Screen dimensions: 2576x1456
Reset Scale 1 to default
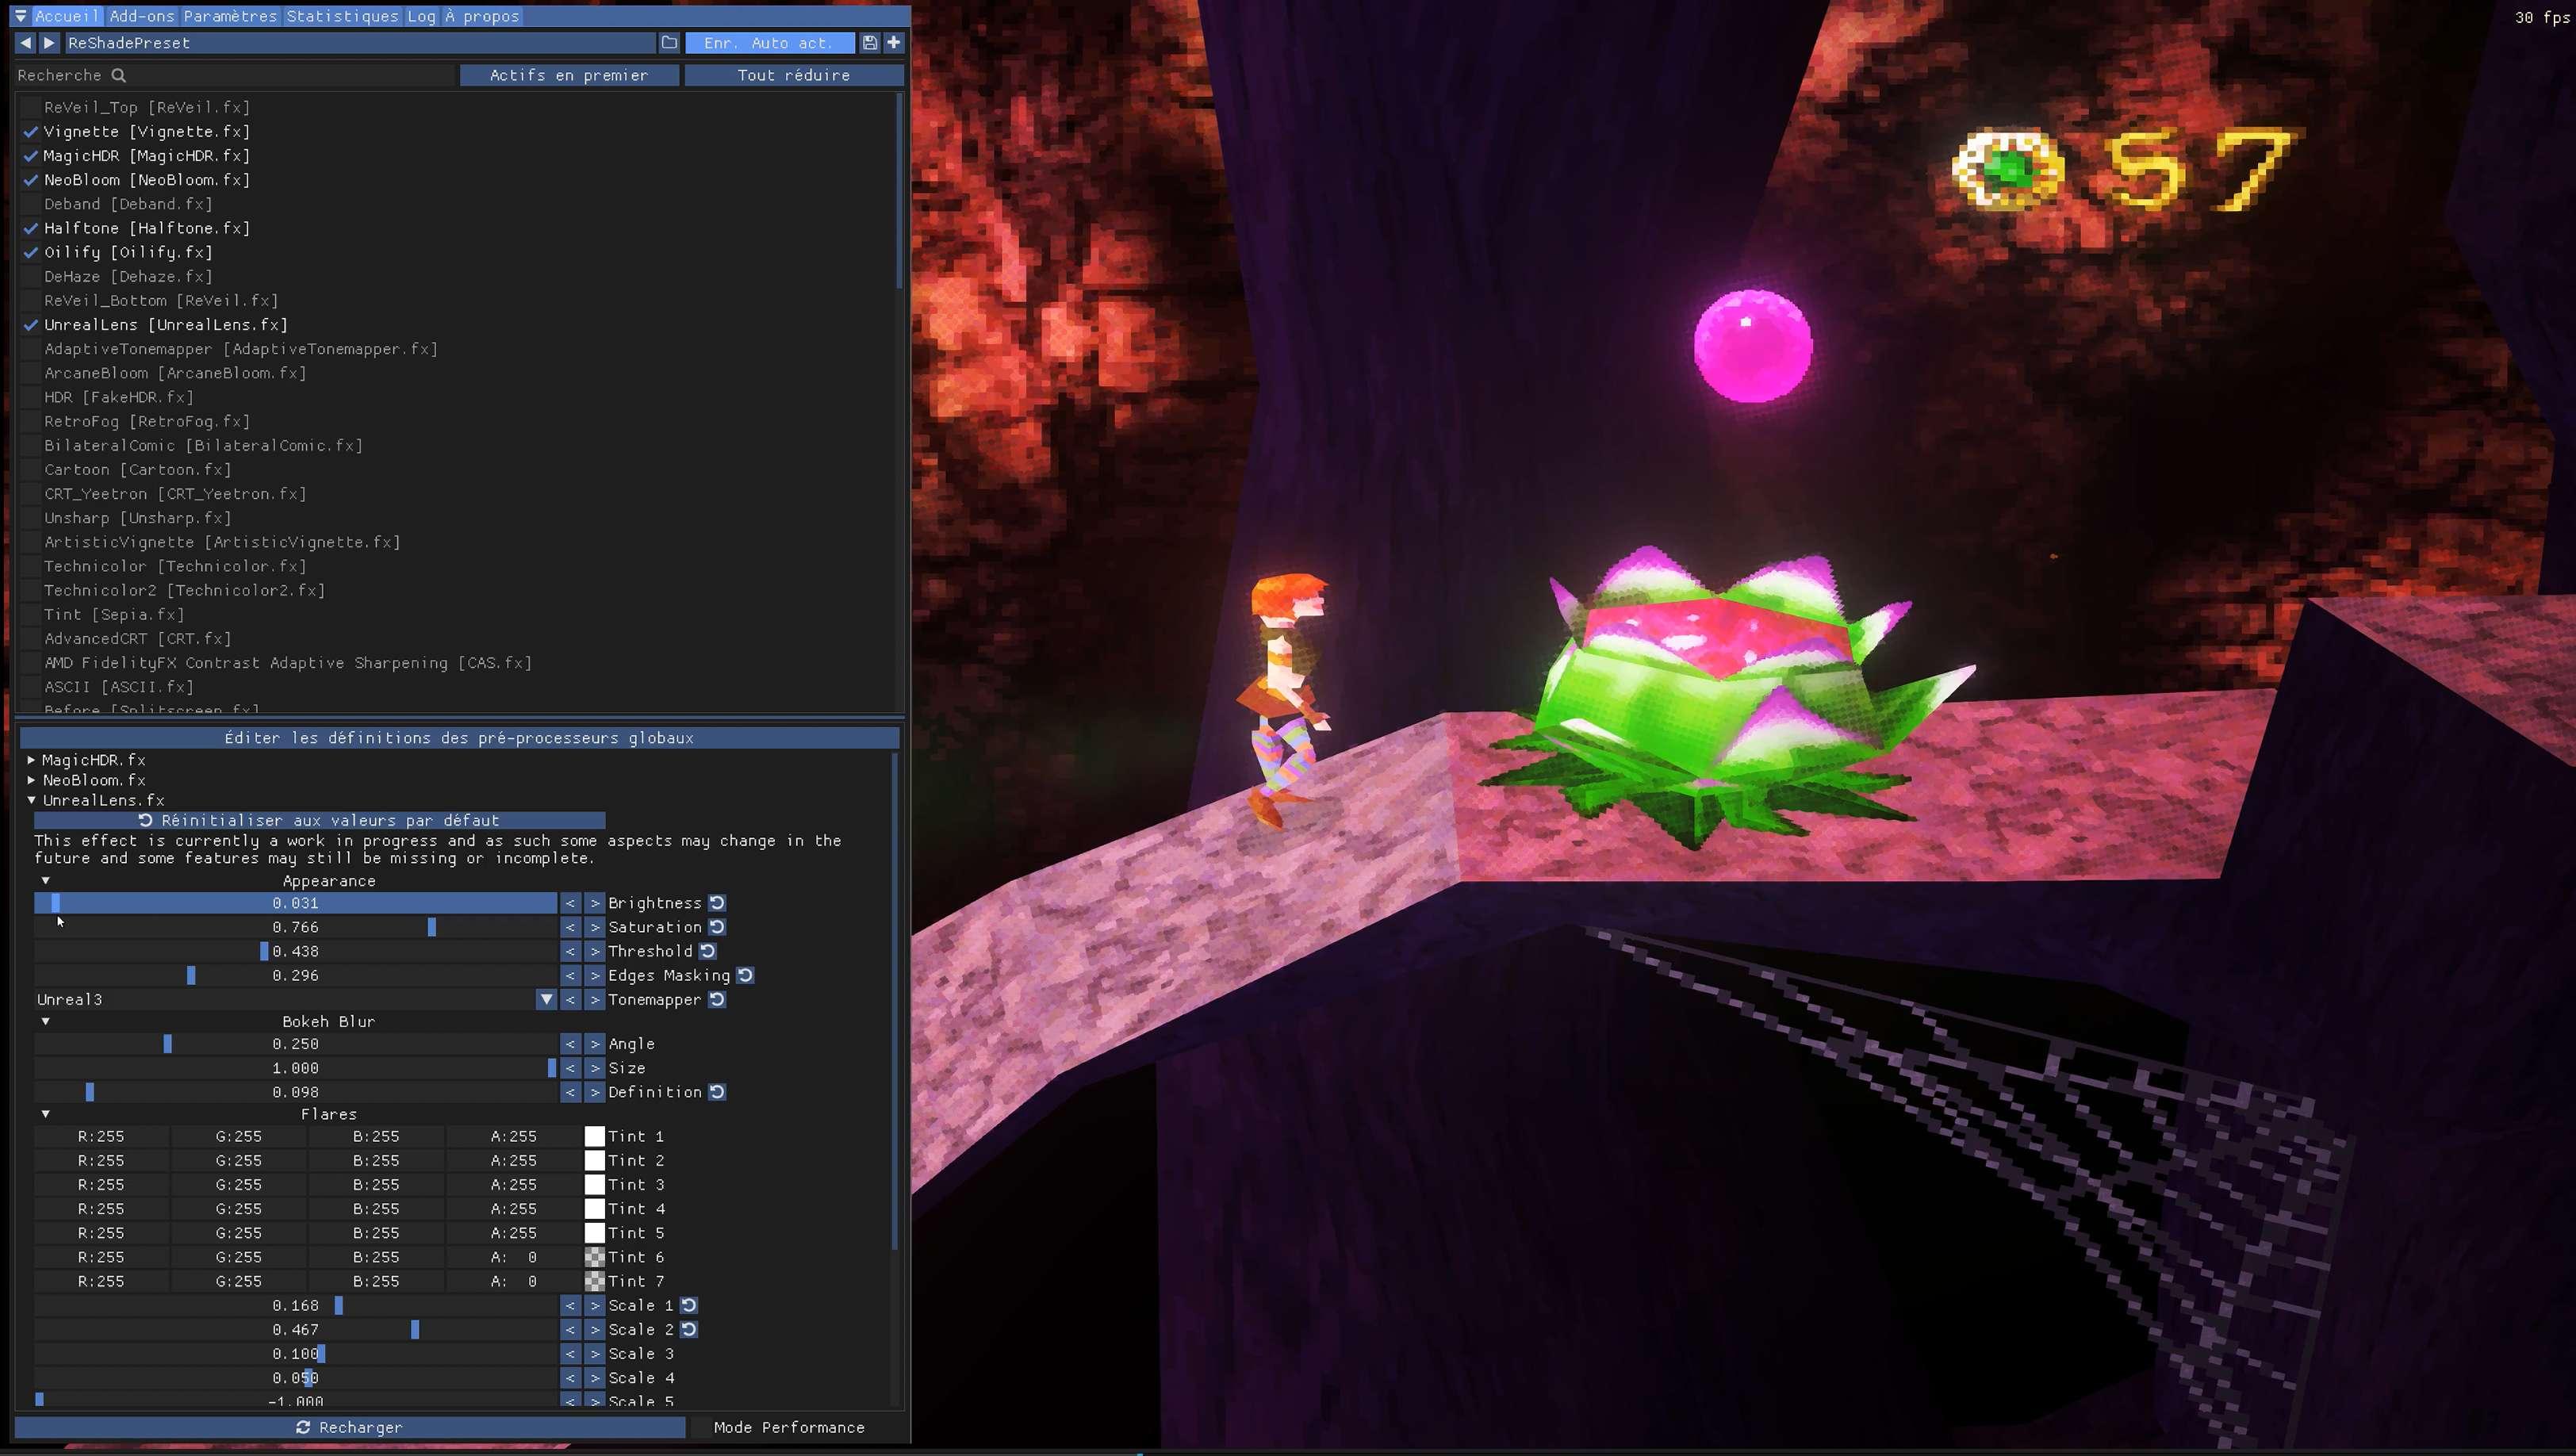pos(689,1305)
